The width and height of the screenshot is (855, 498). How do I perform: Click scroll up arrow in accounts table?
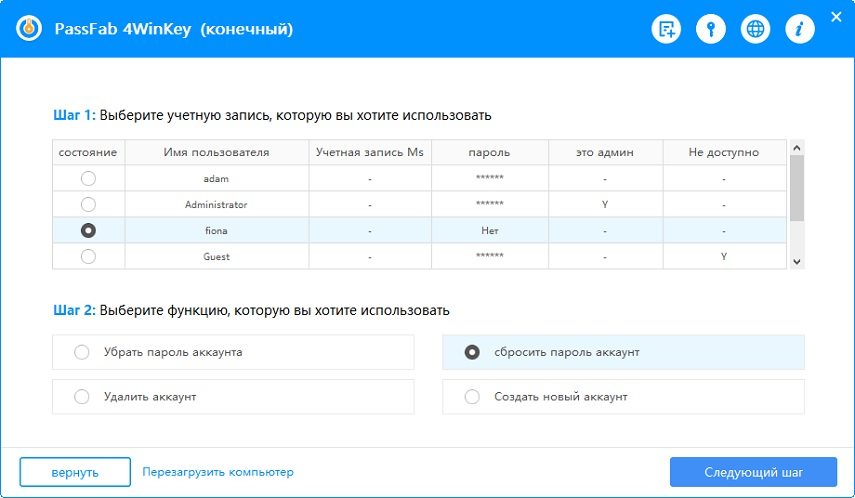[x=797, y=147]
